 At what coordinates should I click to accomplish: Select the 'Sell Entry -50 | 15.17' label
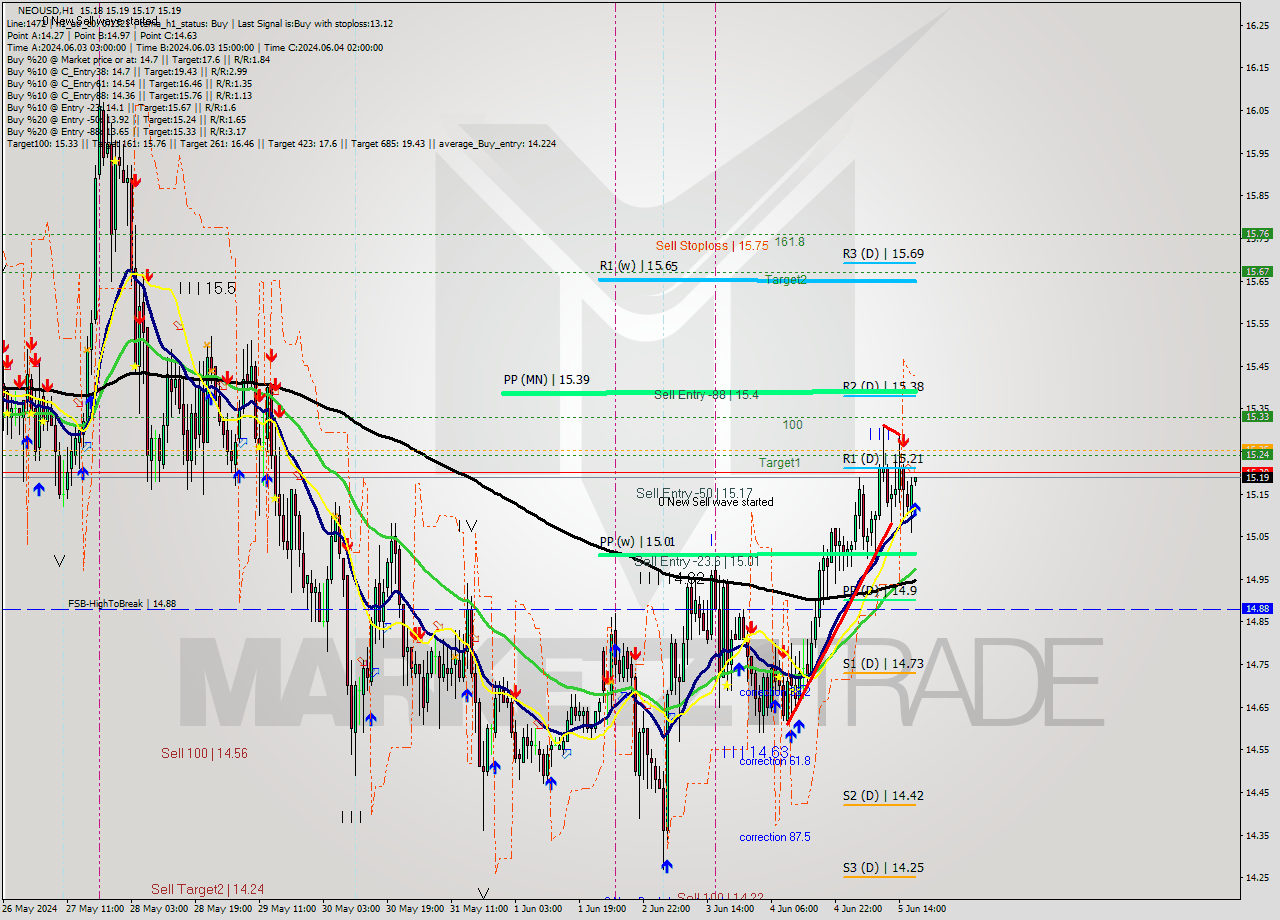(694, 493)
